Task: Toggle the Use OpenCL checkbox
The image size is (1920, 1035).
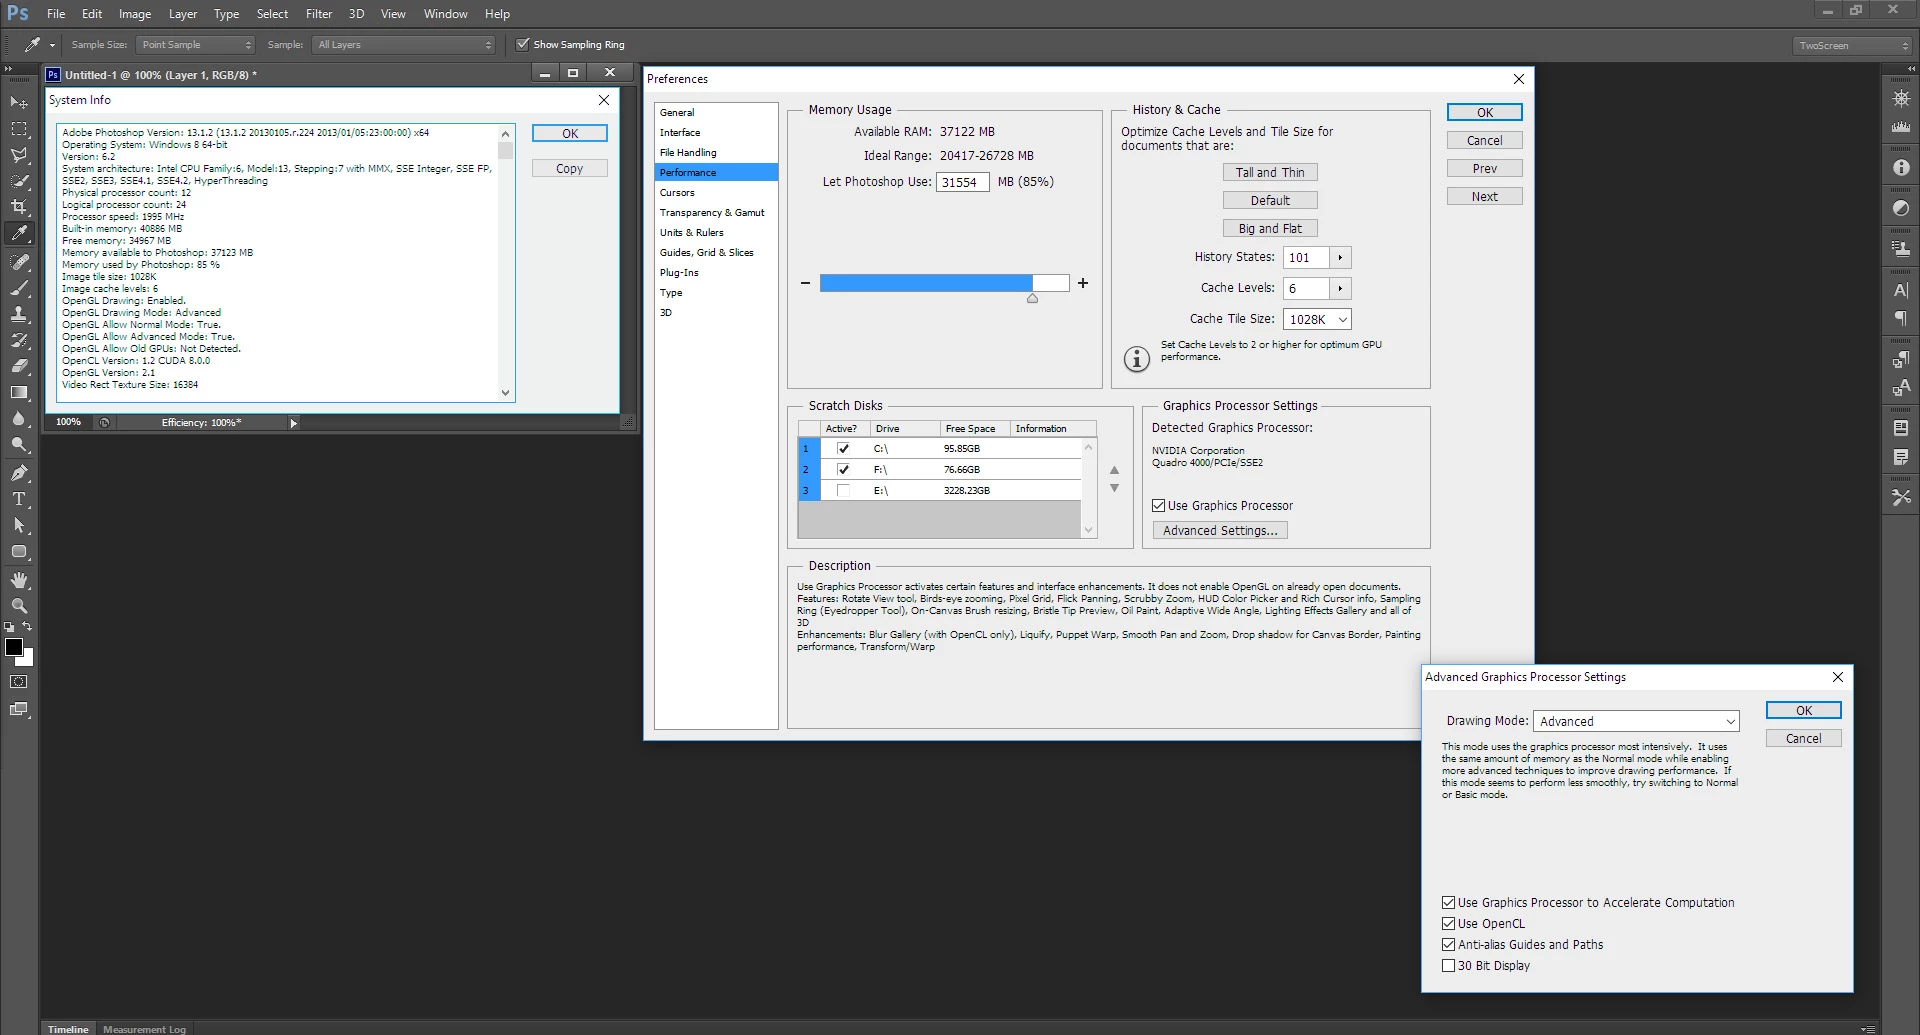Action: (1448, 923)
